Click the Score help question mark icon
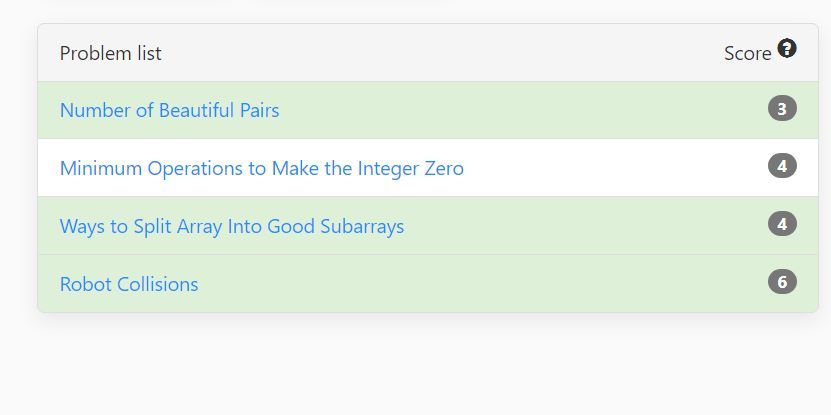This screenshot has height=415, width=831. [787, 49]
